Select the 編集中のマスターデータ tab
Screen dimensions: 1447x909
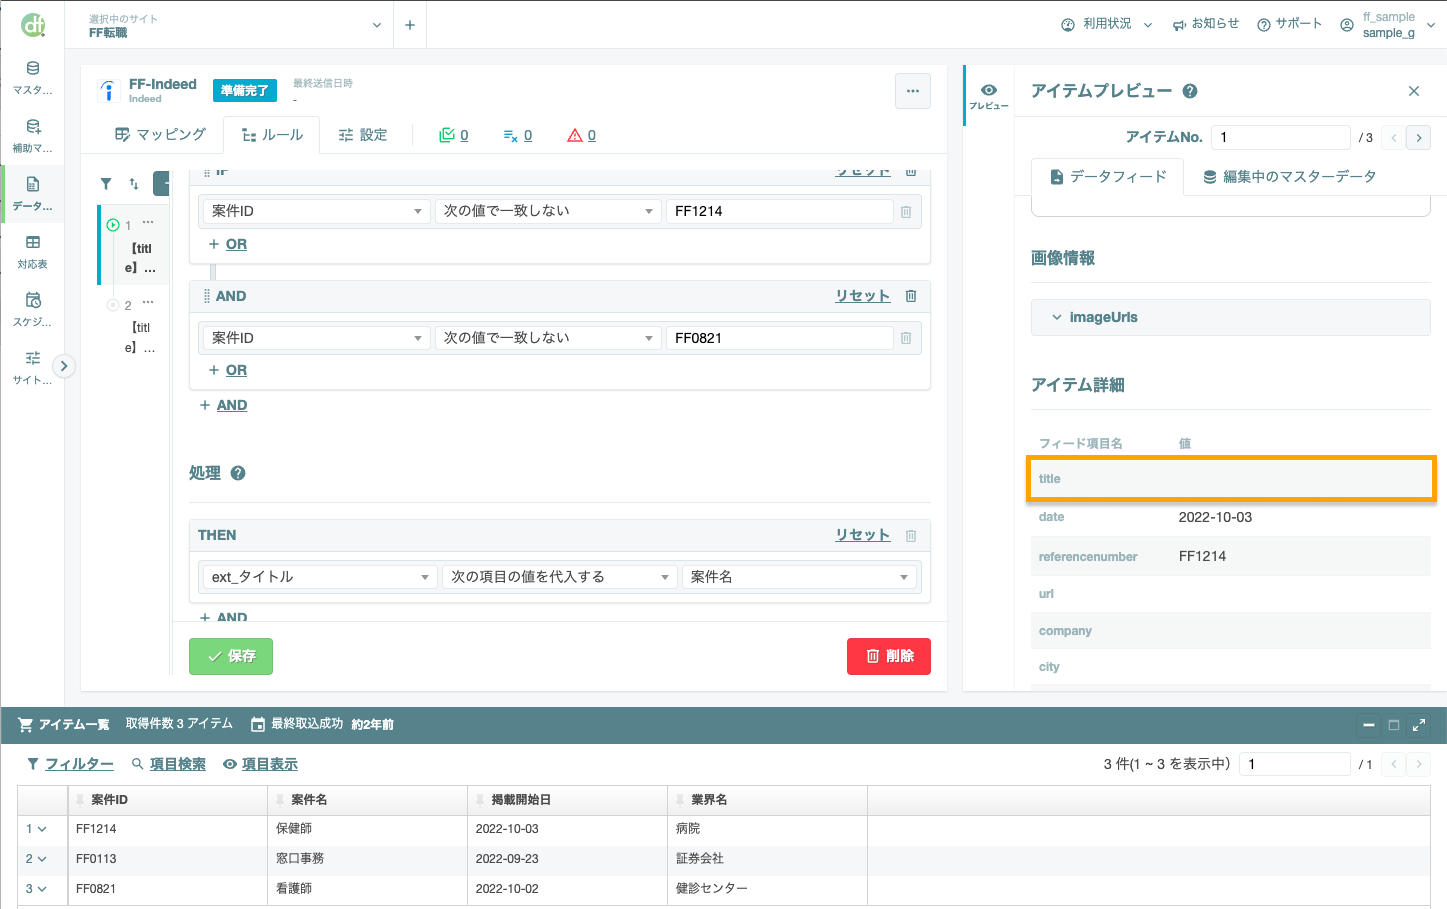(1289, 177)
